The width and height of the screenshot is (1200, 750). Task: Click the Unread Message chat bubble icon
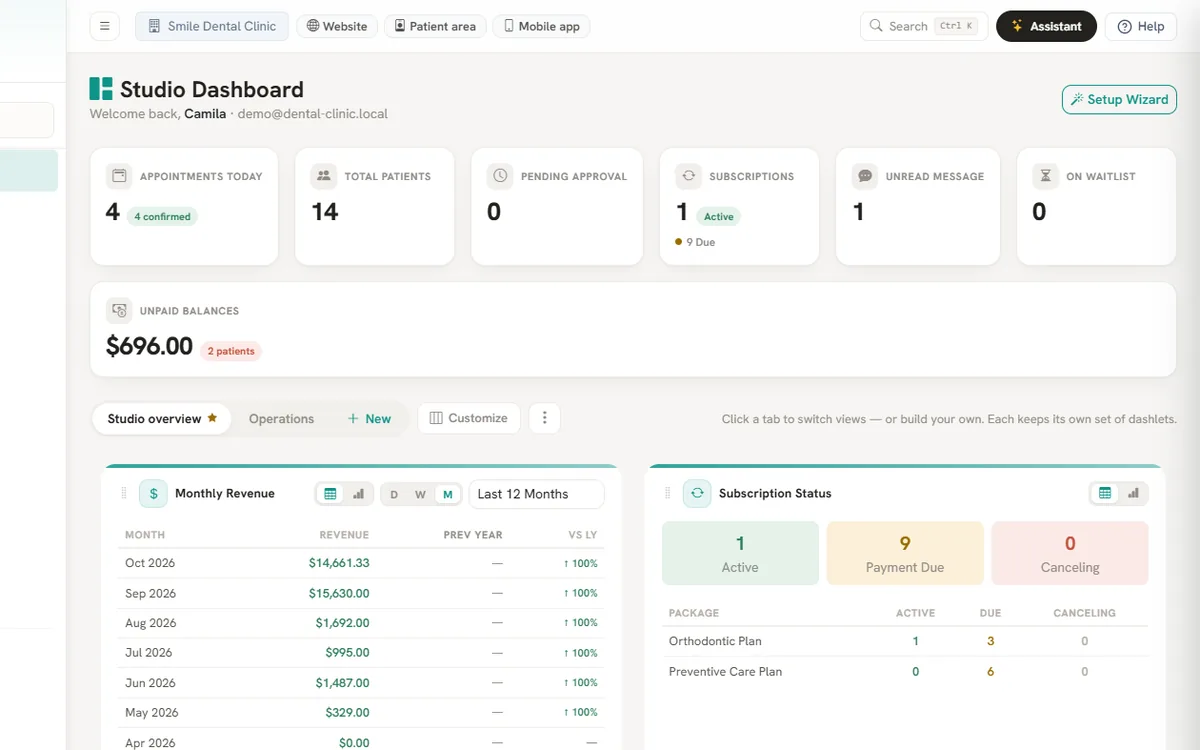[x=865, y=176]
